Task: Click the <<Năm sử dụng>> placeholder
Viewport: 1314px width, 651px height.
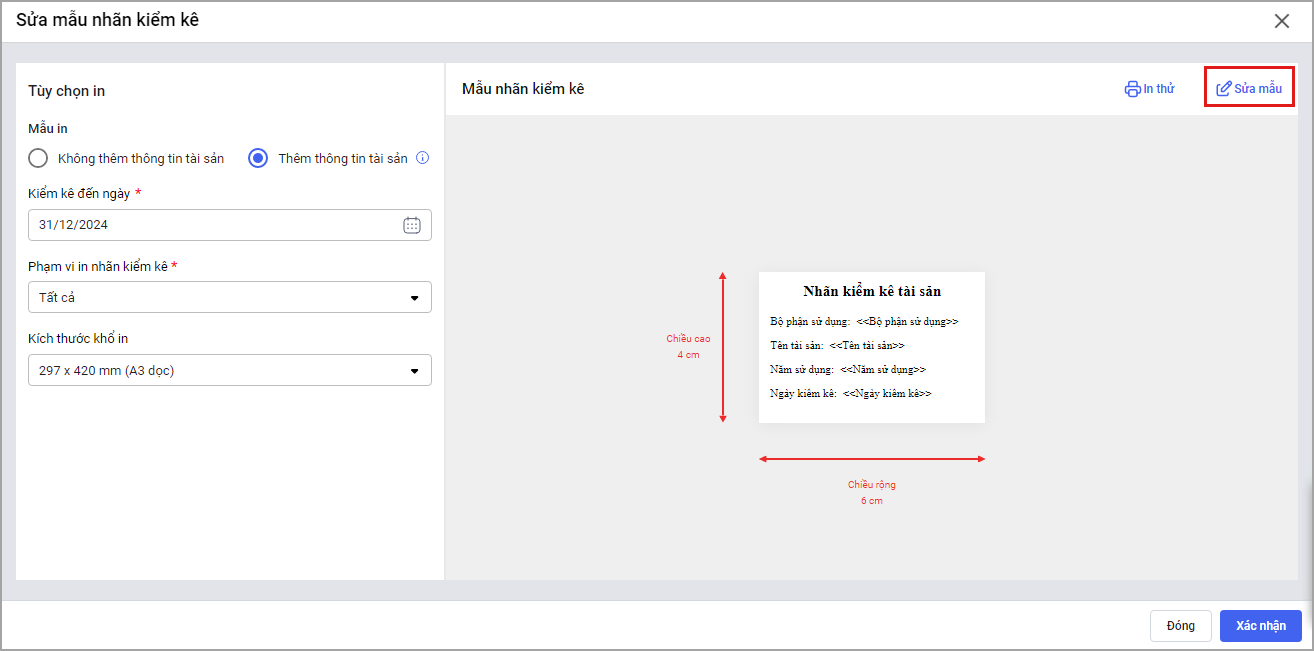Action: point(882,369)
